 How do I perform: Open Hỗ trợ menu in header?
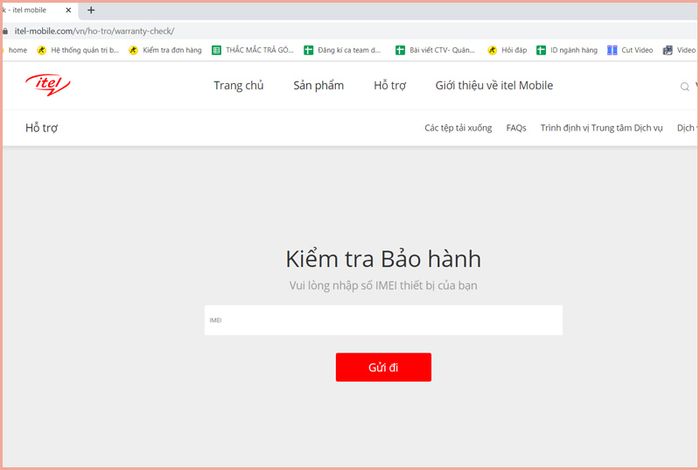(390, 85)
